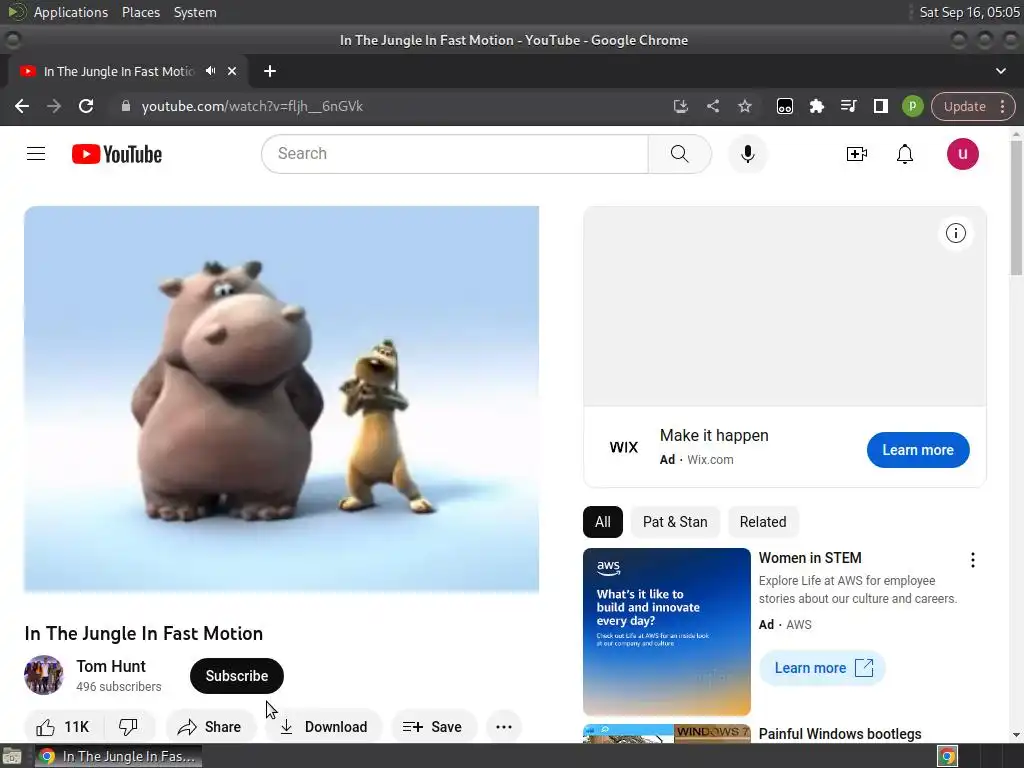Image resolution: width=1024 pixels, height=768 pixels.
Task: Click the show desktop icon in taskbar
Action: coord(12,756)
